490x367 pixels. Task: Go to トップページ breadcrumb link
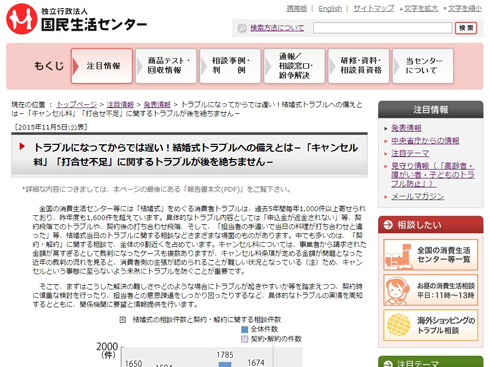77,104
